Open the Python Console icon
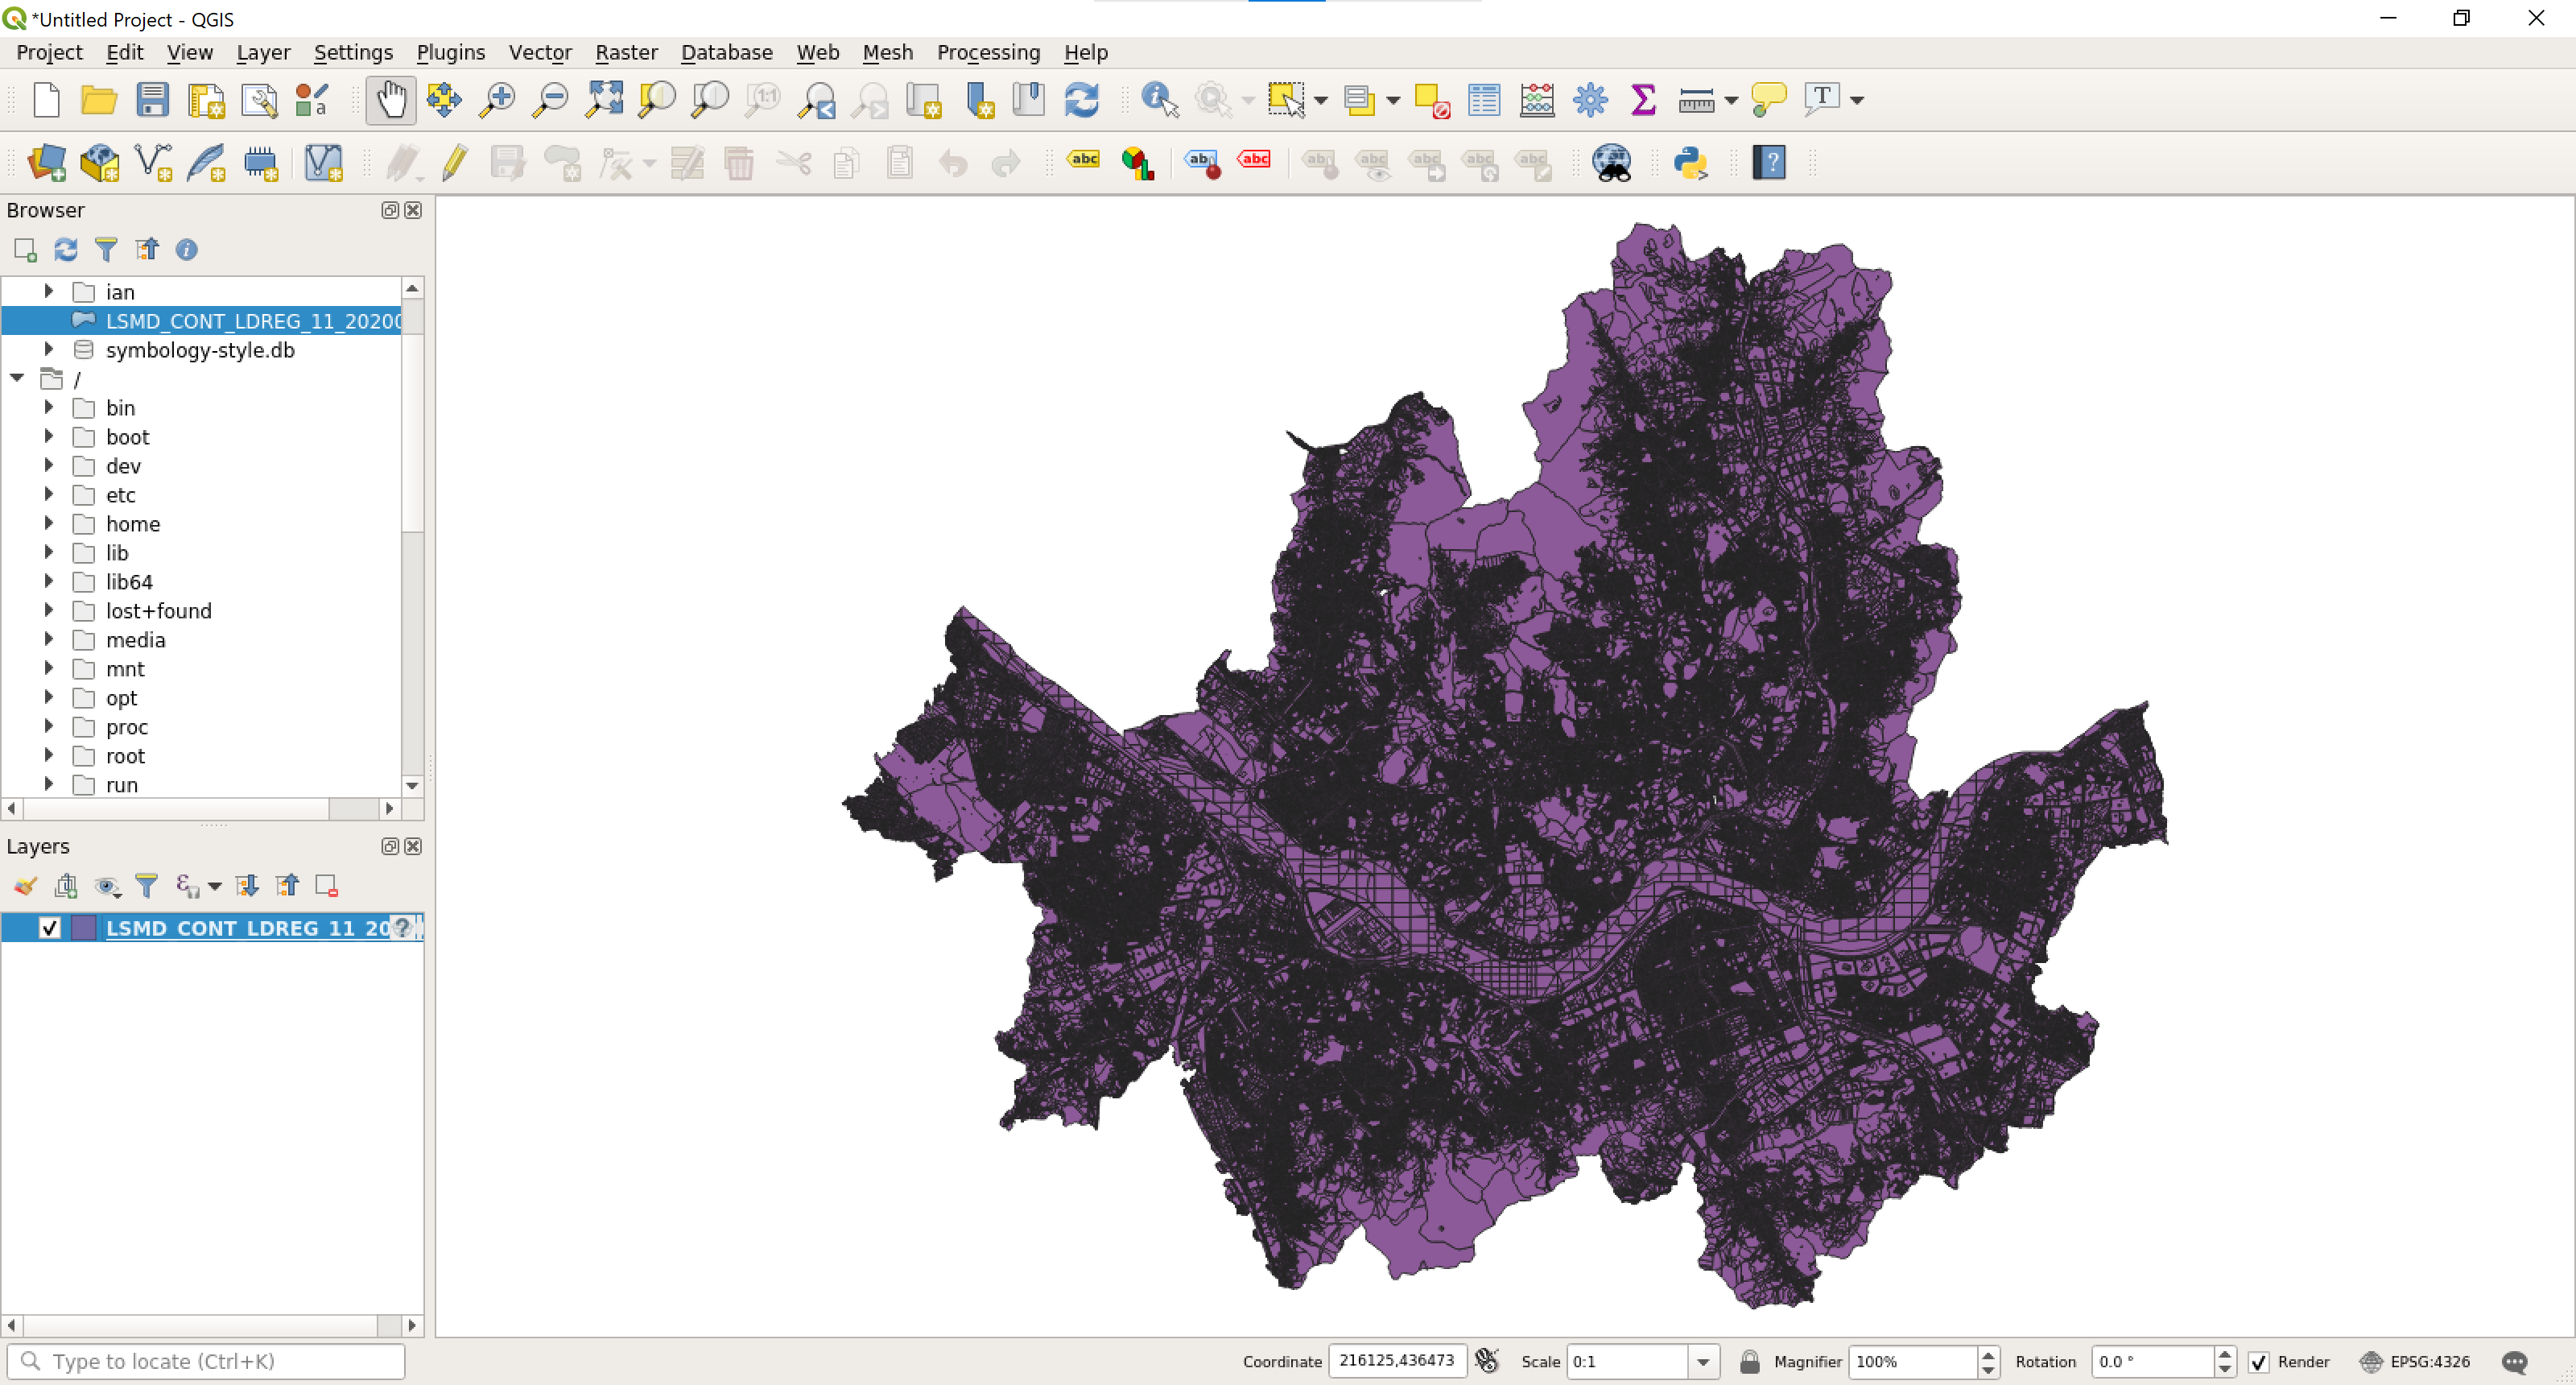 pos(1690,162)
